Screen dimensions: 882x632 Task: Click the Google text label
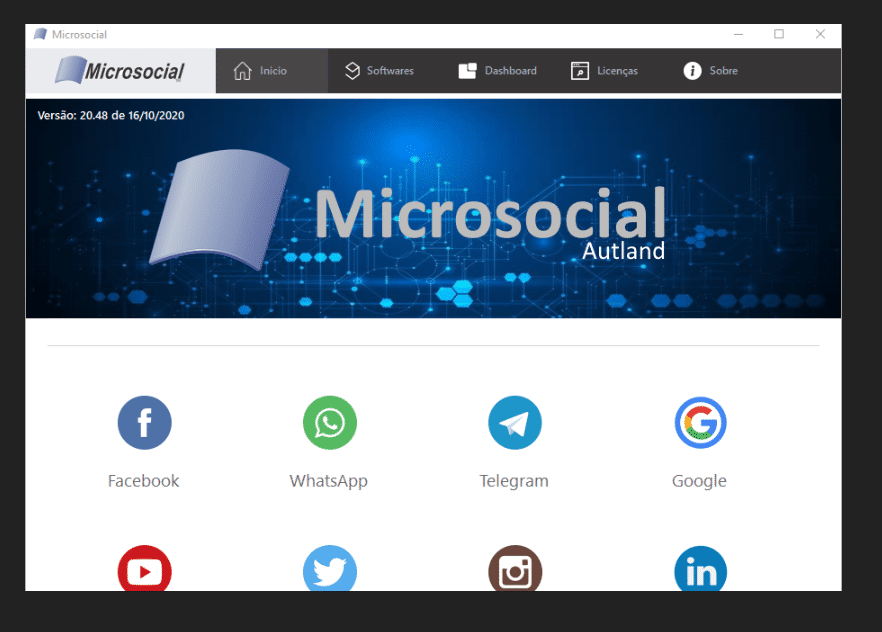tap(699, 481)
